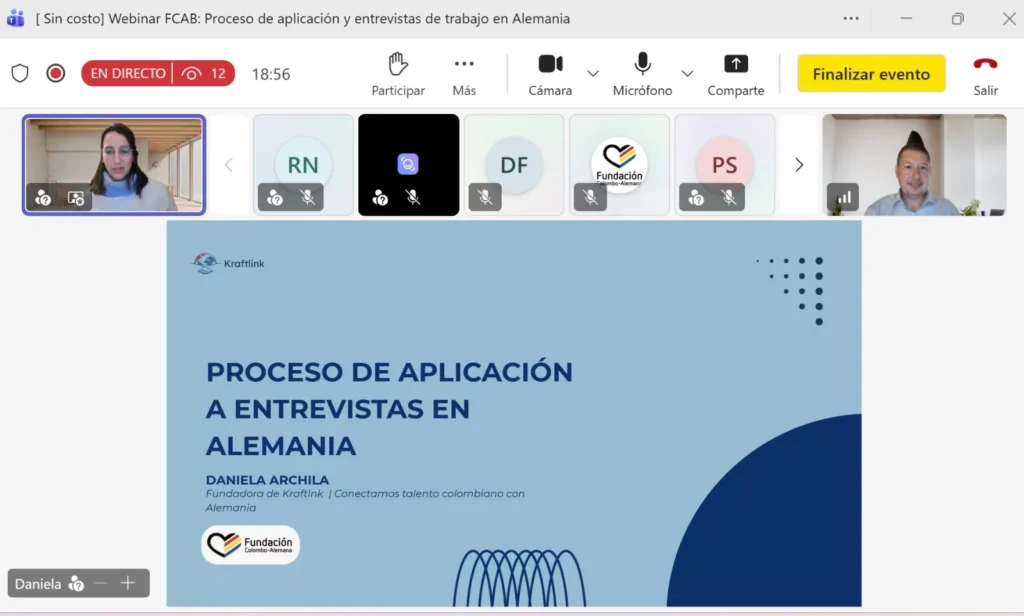Click the shield security icon
The height and width of the screenshot is (616, 1024).
click(x=20, y=73)
